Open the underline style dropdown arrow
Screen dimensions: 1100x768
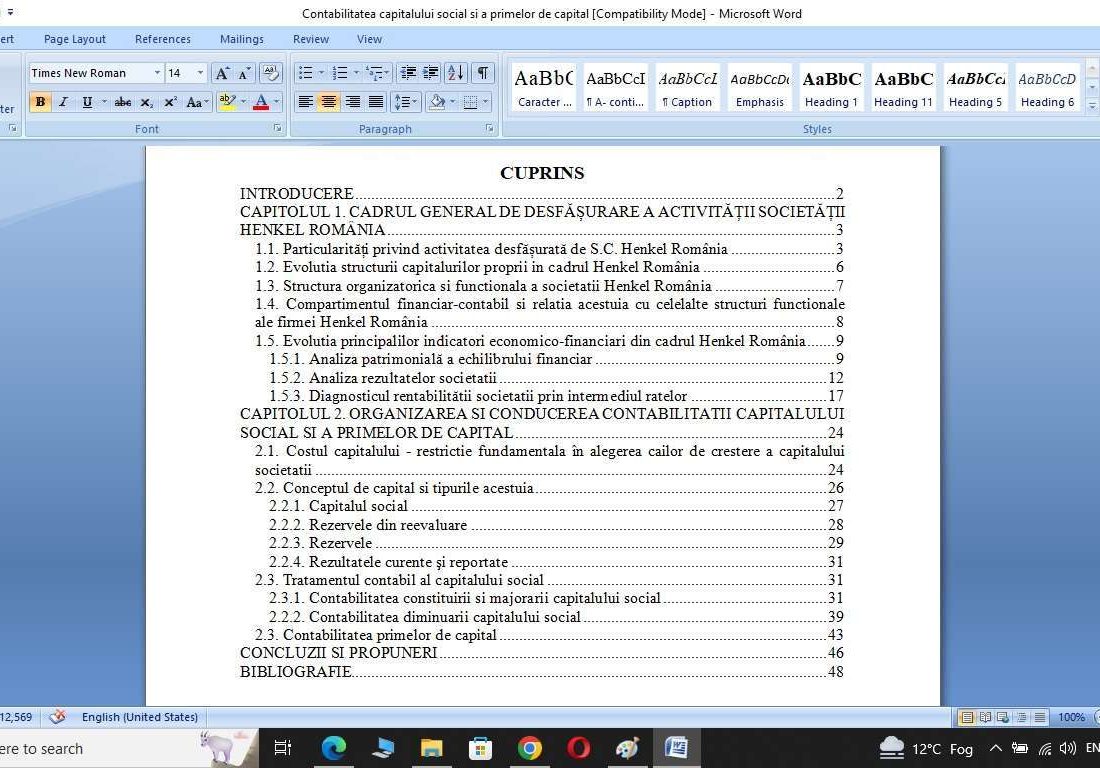tap(104, 102)
